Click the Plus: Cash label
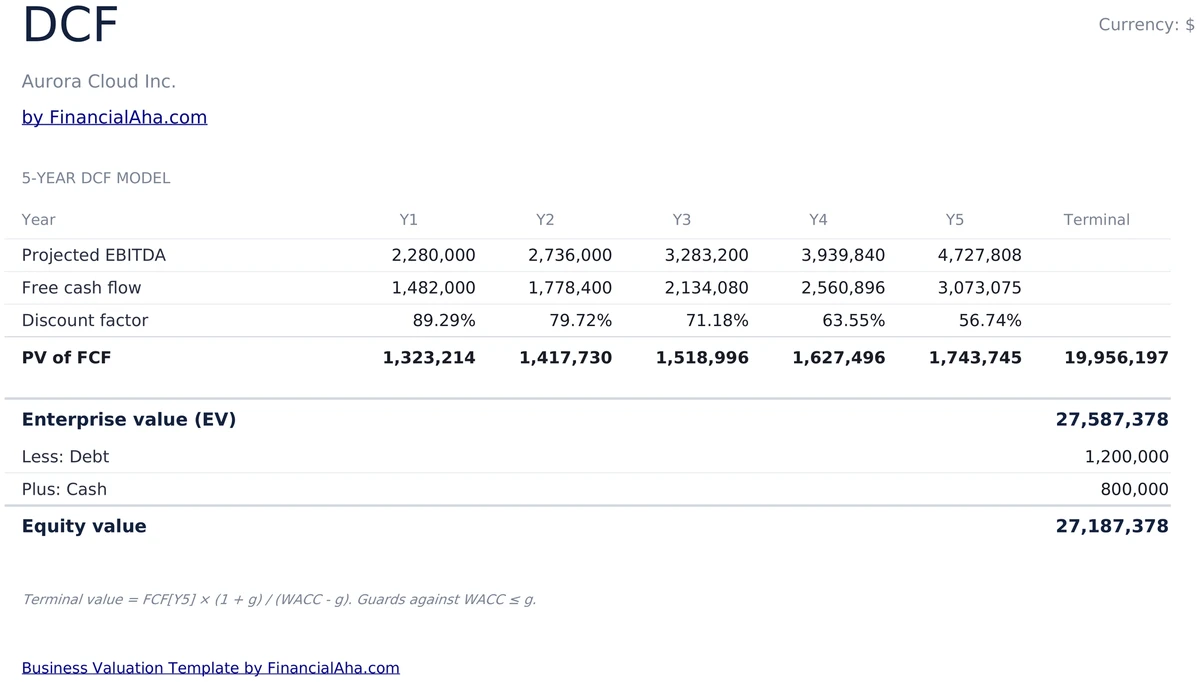 click(64, 490)
